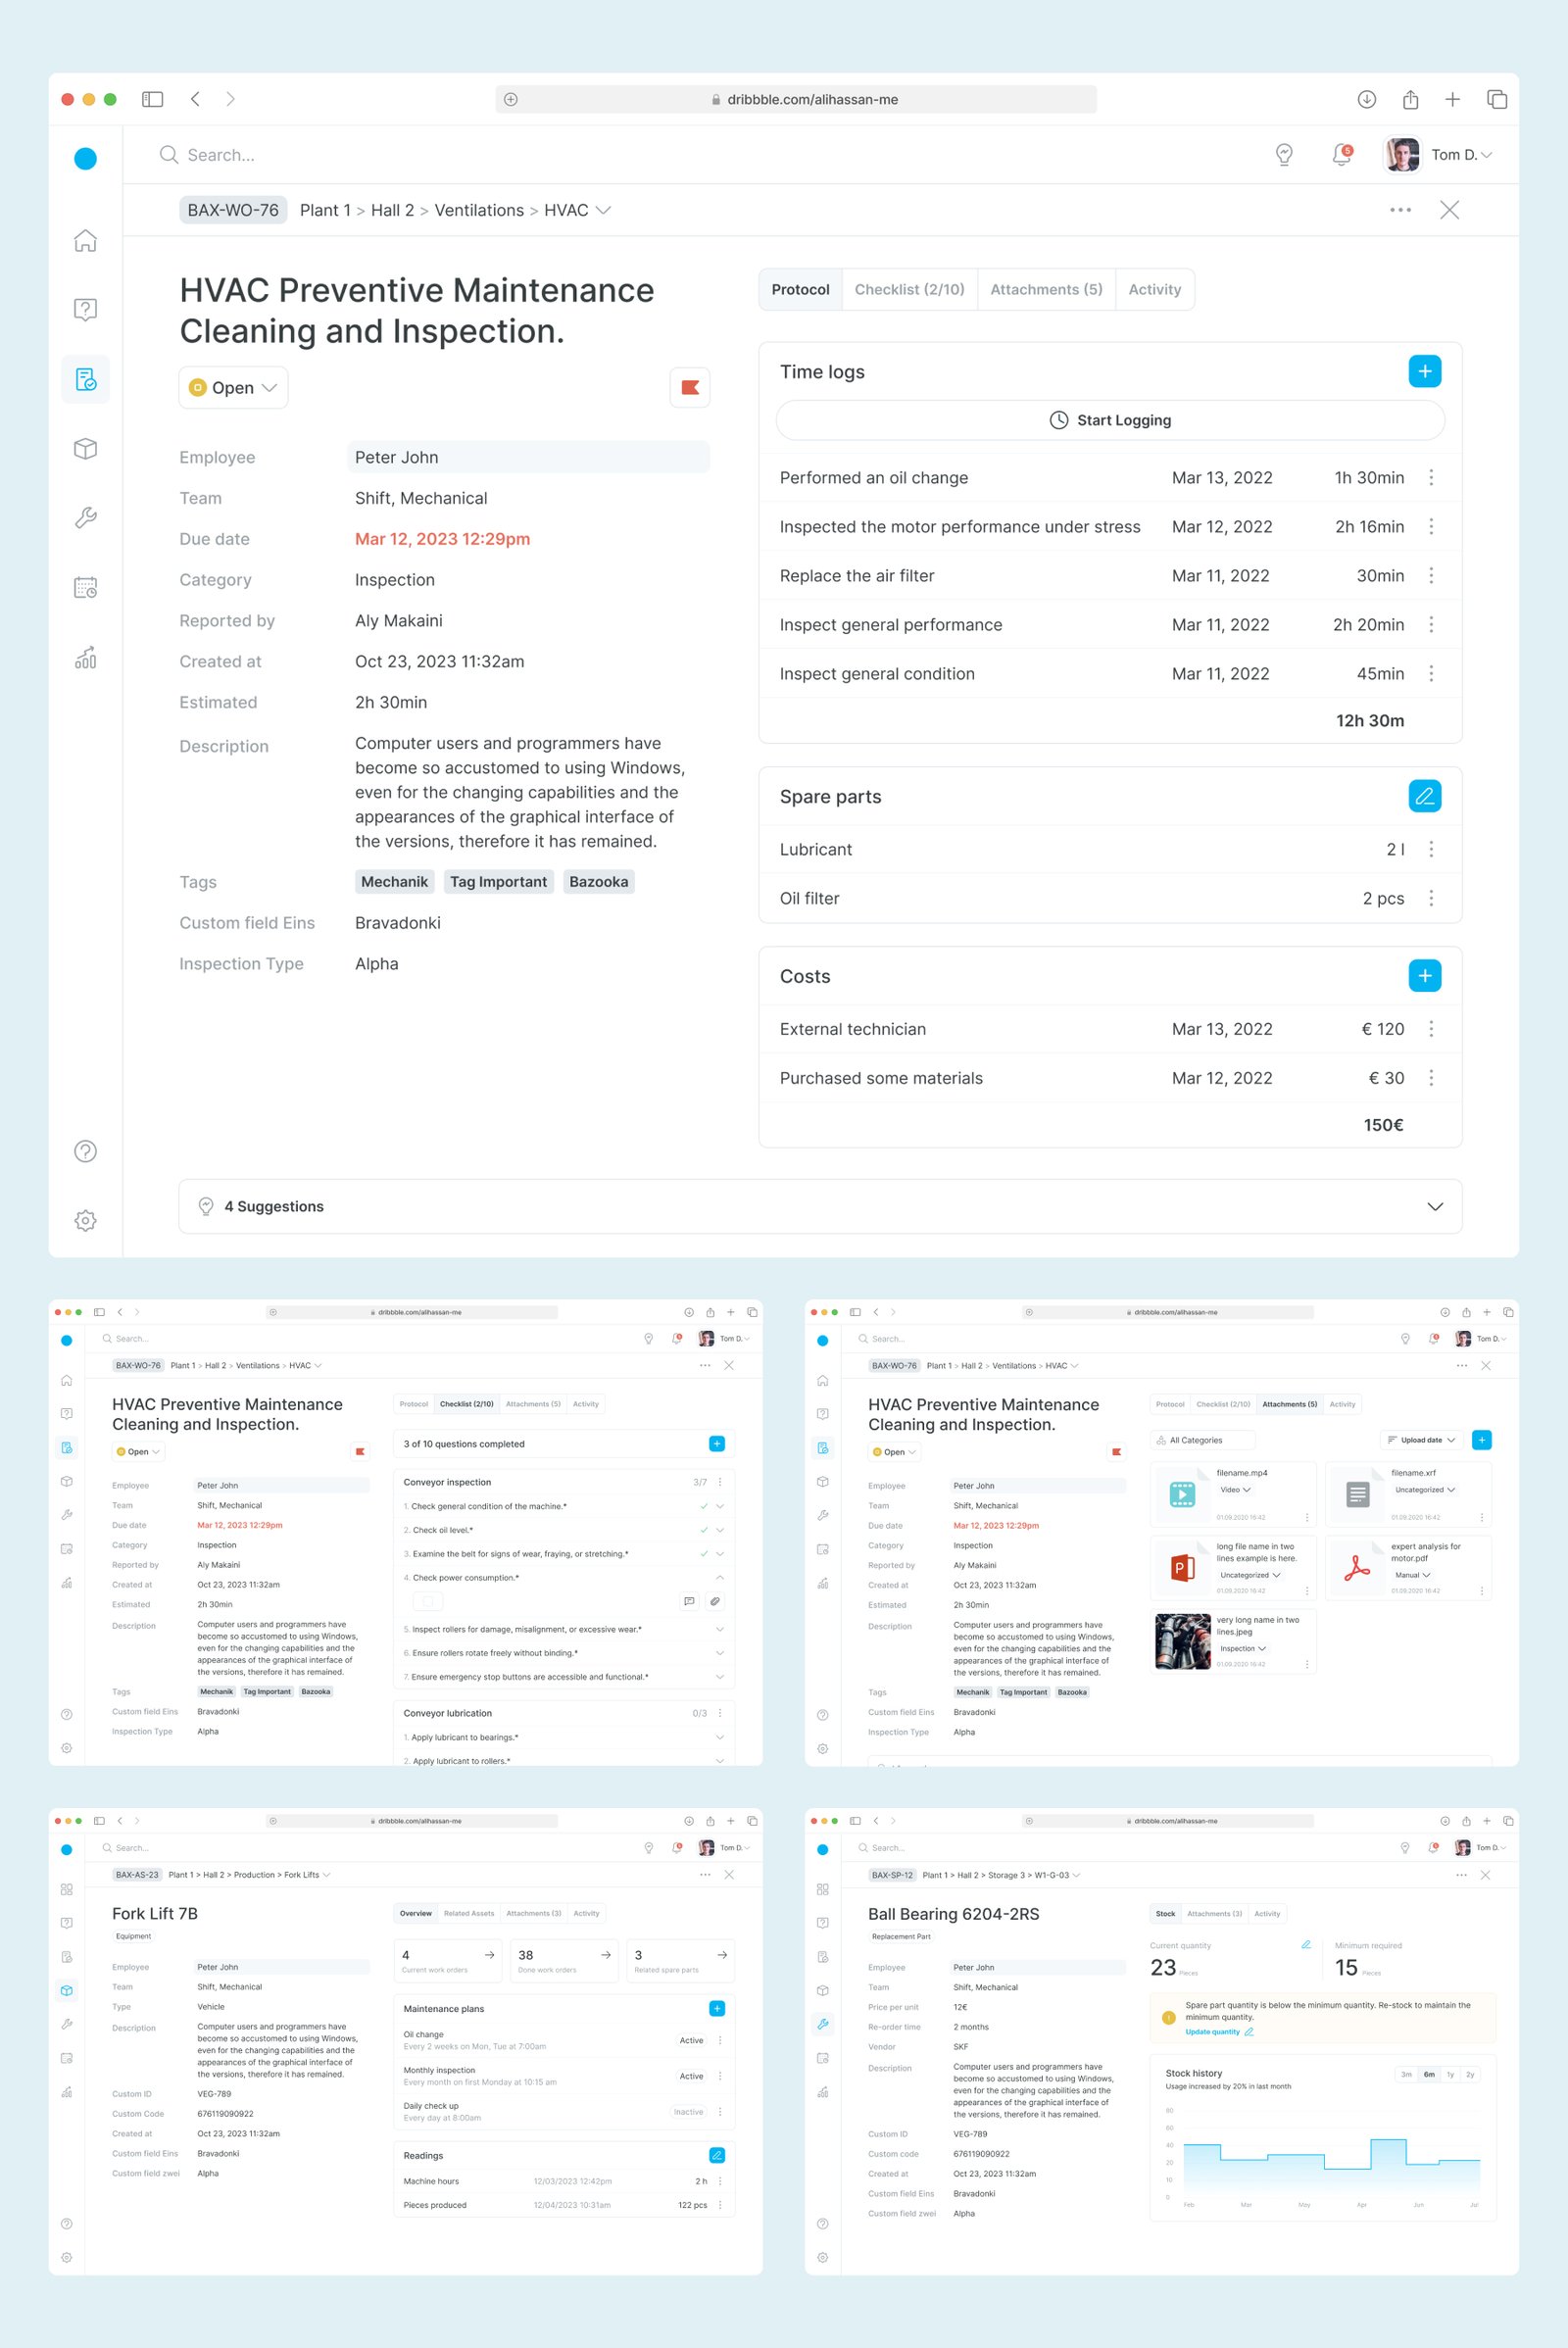The height and width of the screenshot is (2348, 1568).
Task: Expand the HVAC breadcrumb dropdown in main window
Action: point(603,210)
